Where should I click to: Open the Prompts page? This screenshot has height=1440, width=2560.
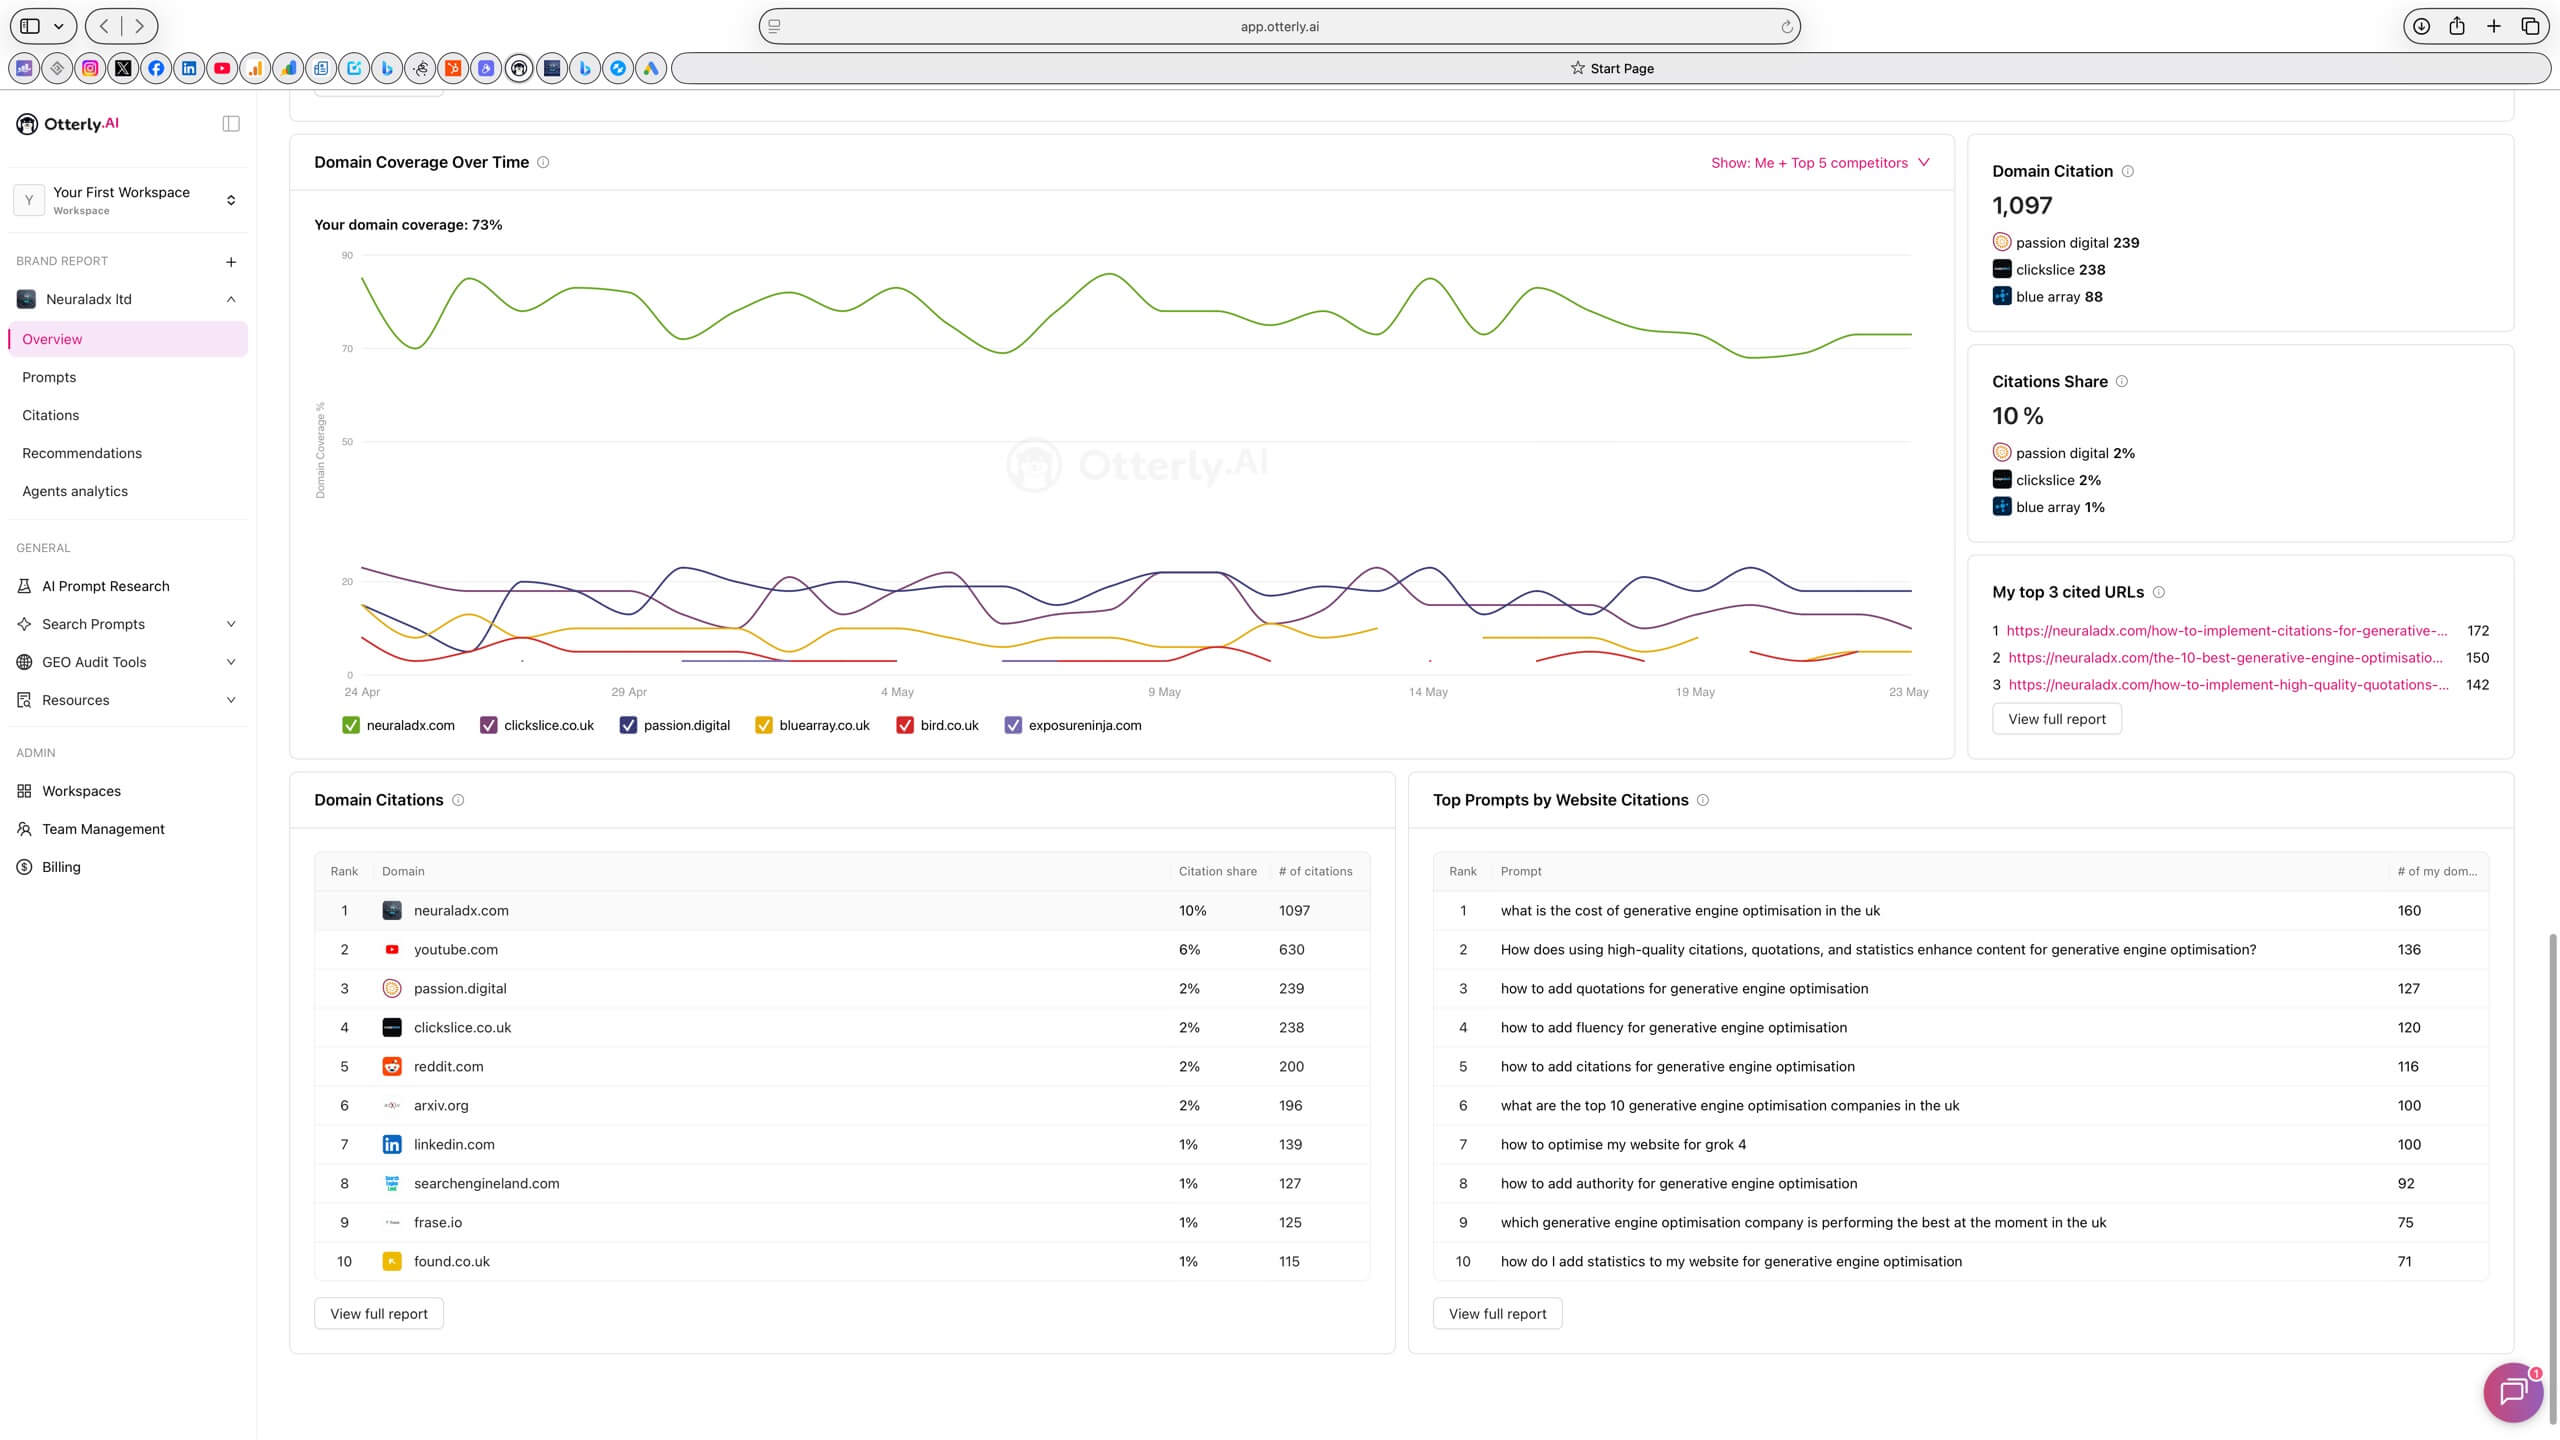pos(49,377)
